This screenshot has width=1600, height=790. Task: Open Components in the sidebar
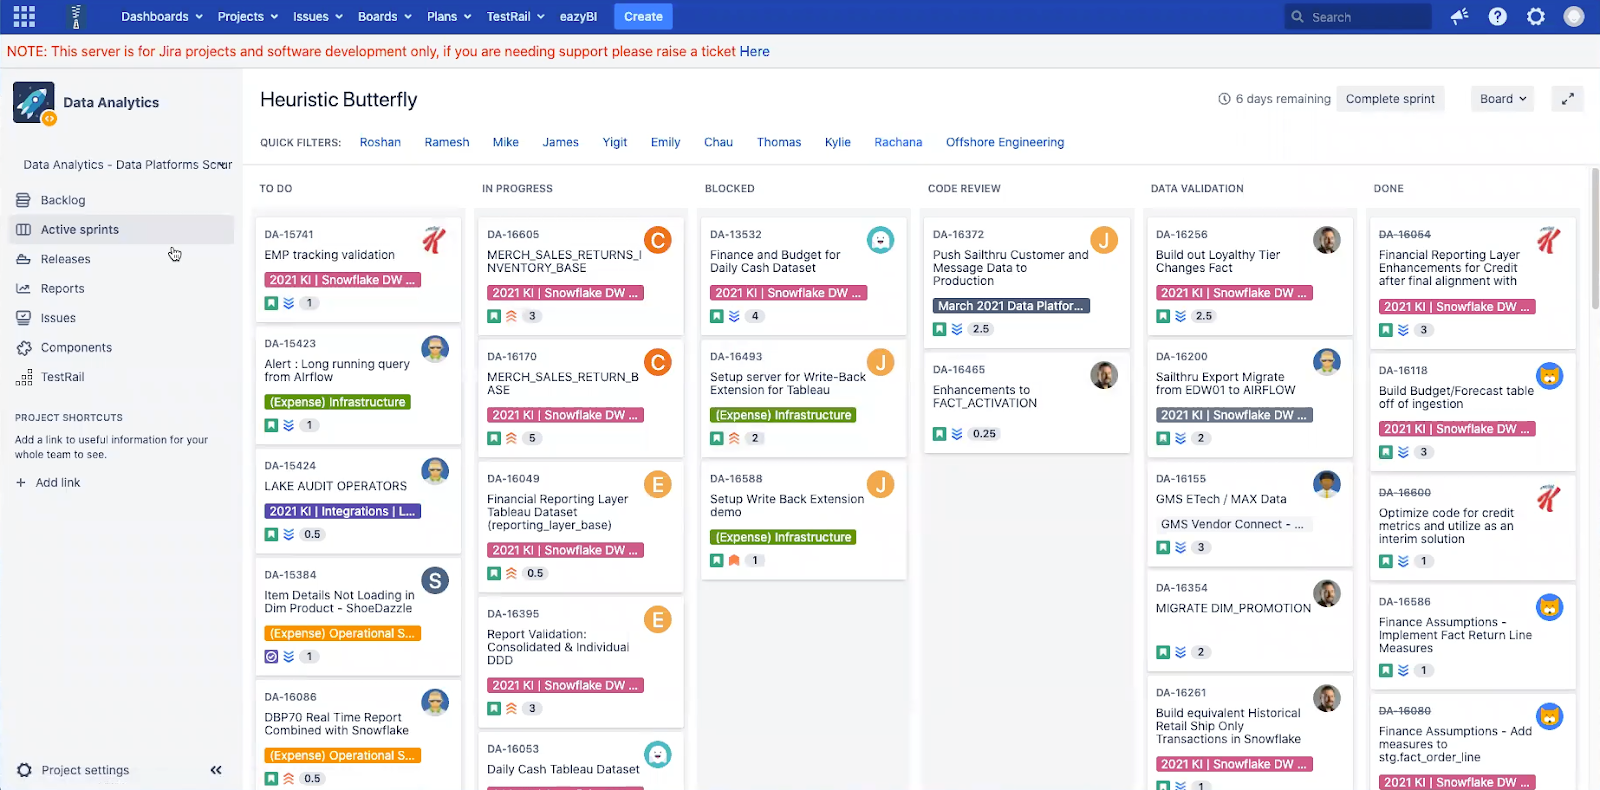(76, 347)
